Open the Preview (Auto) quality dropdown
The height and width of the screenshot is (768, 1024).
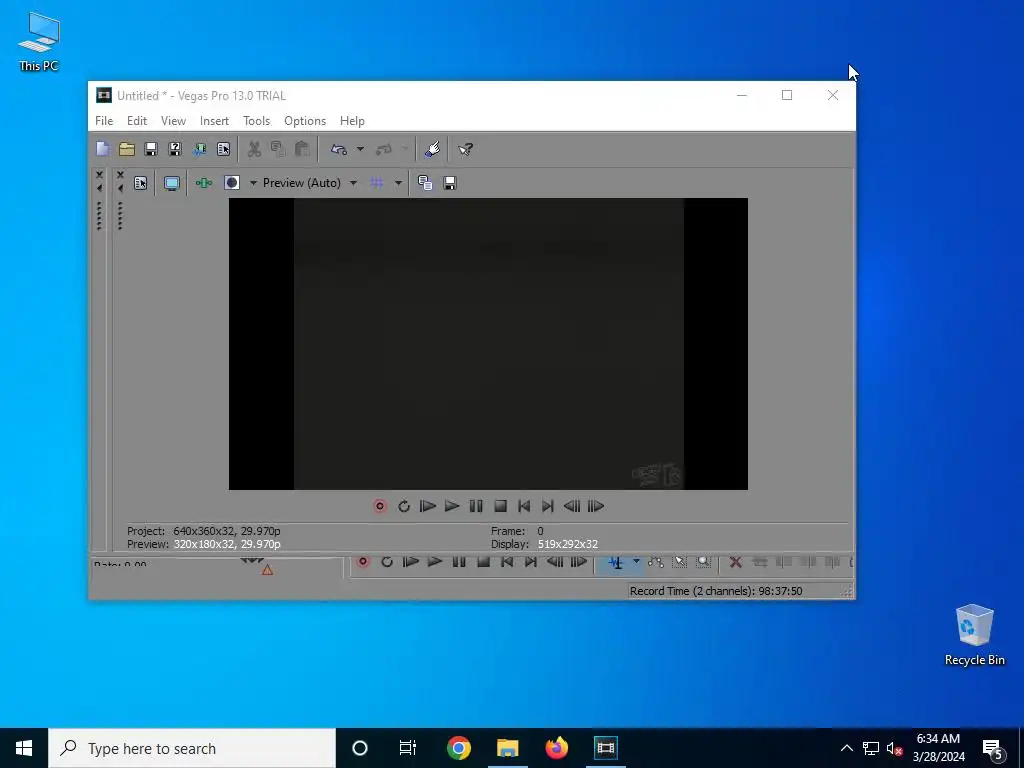310,183
